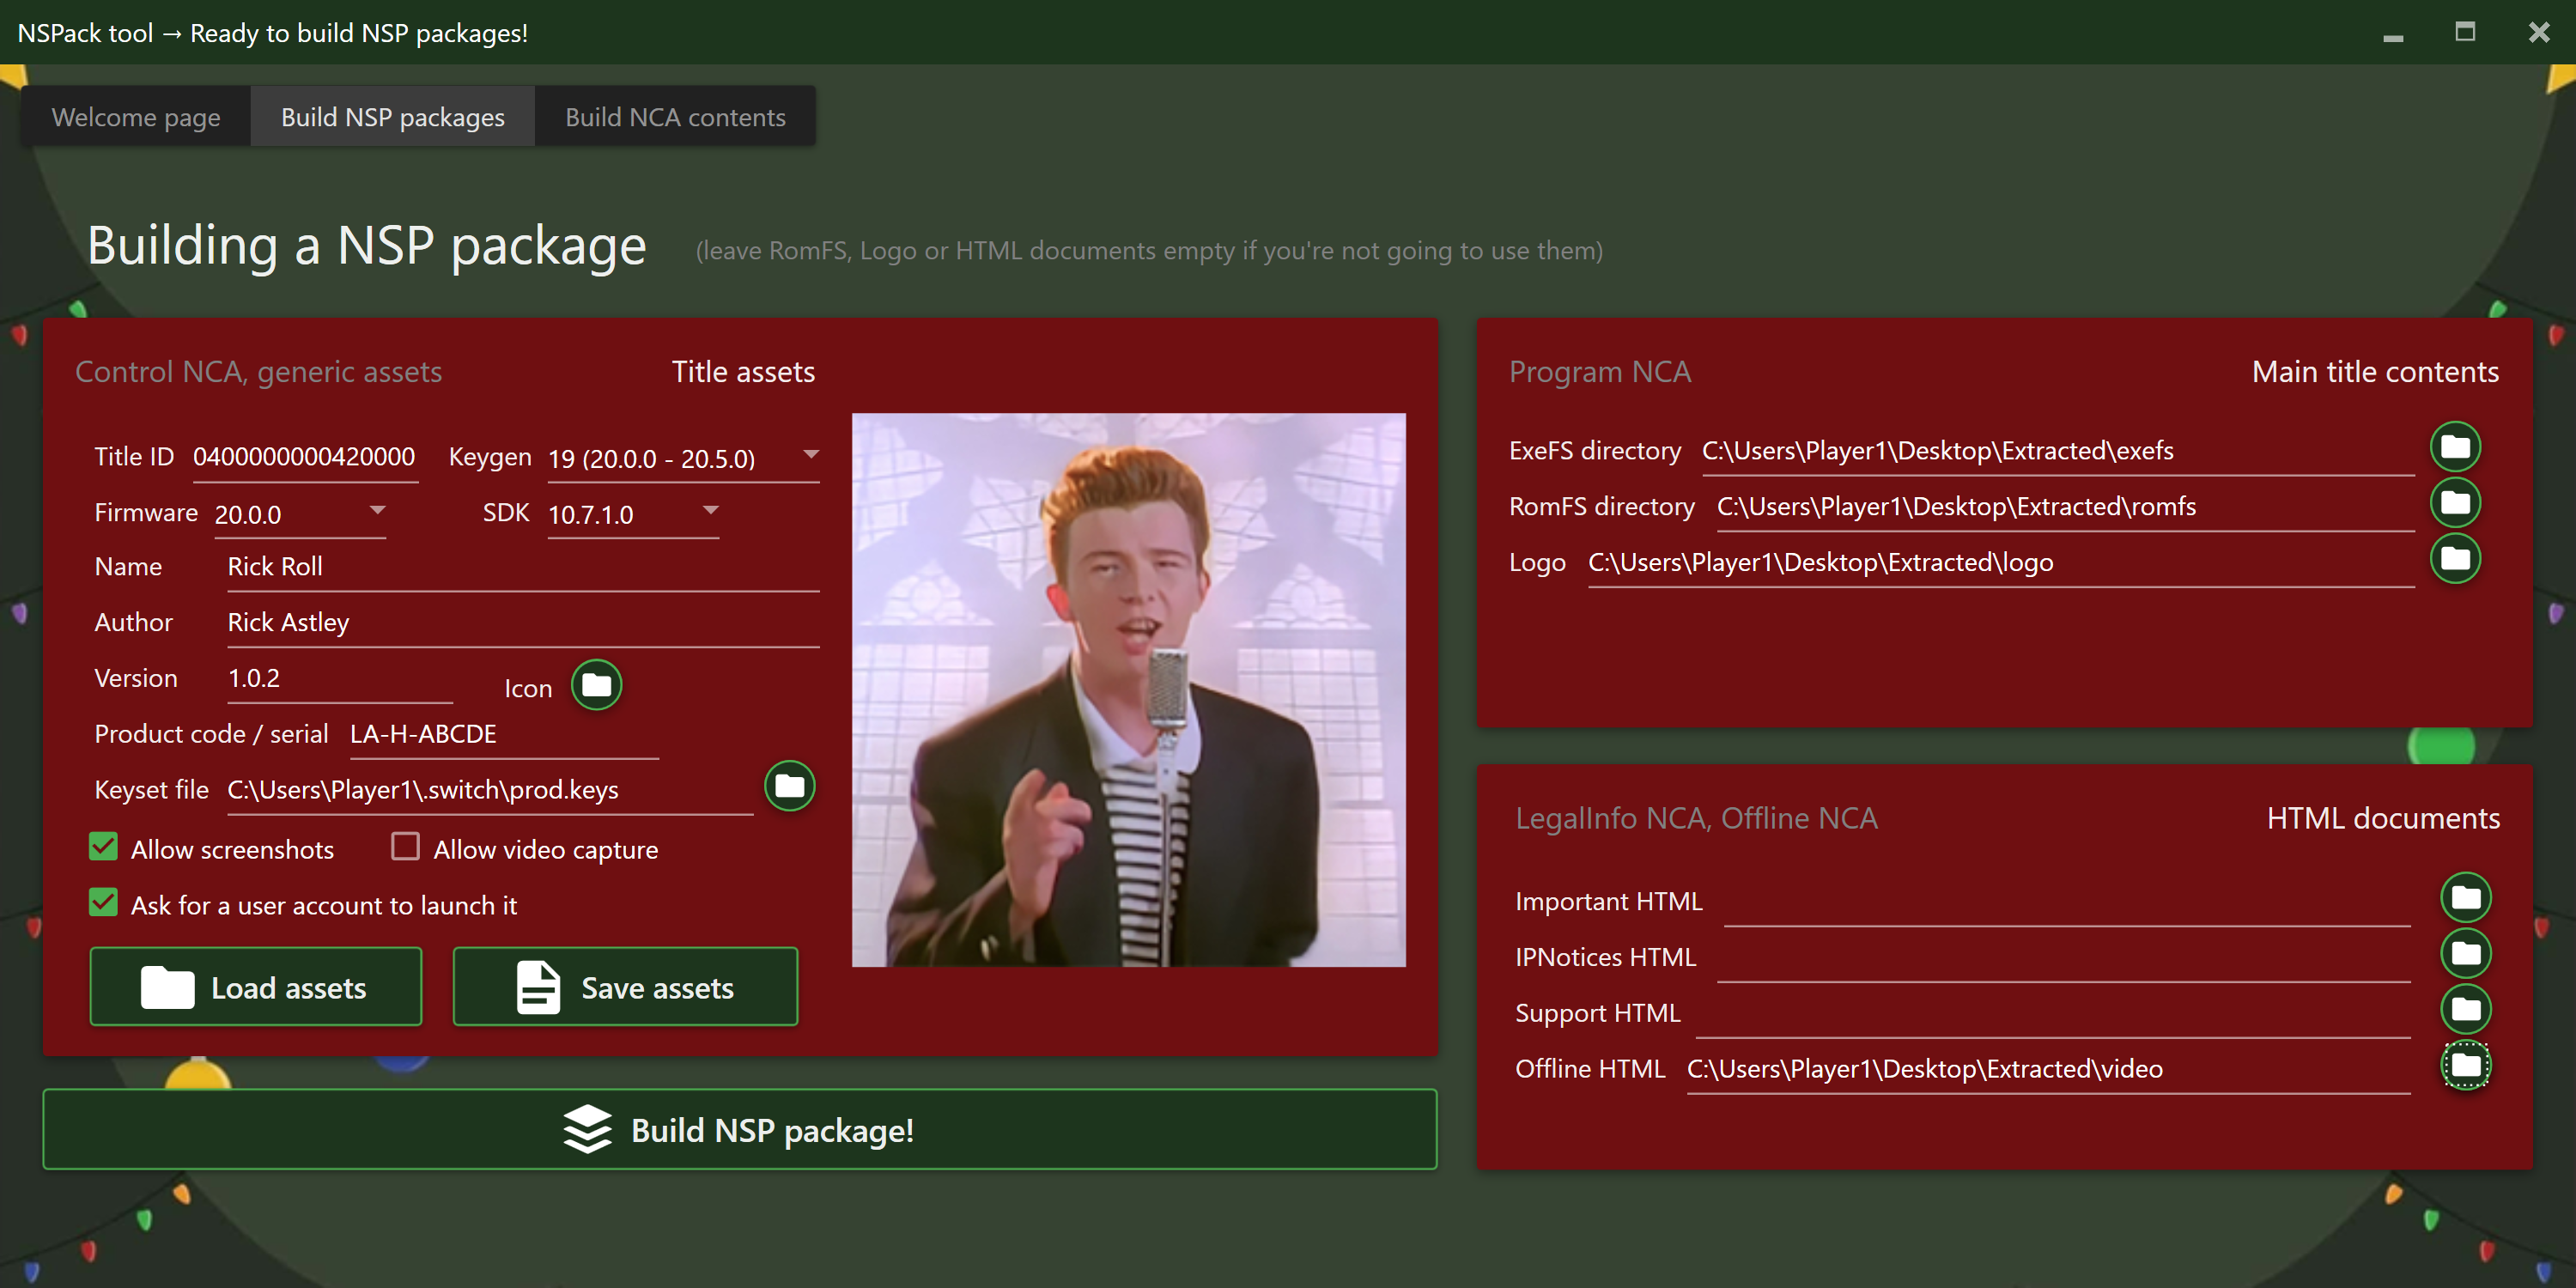Browse for the Logo directory
This screenshot has width=2576, height=1288.
click(x=2455, y=559)
